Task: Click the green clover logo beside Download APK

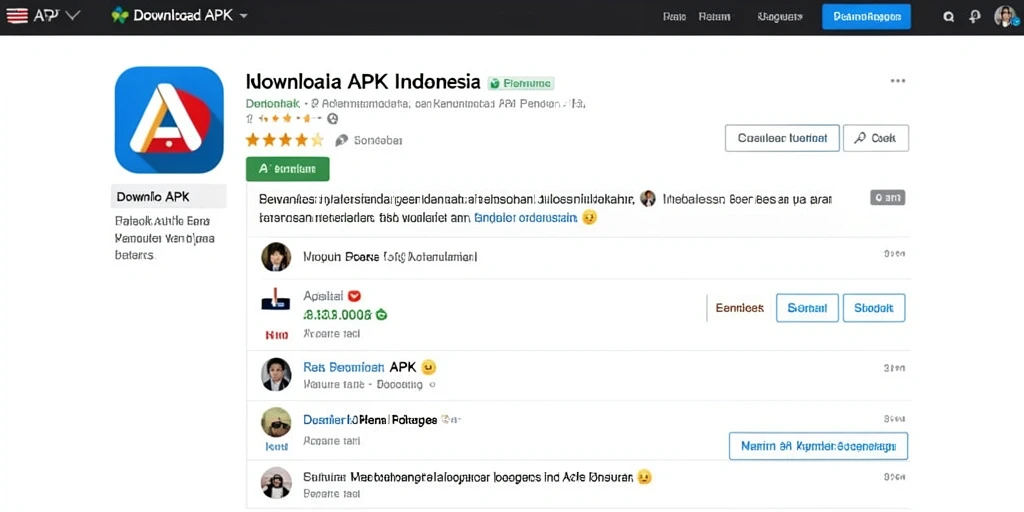Action: tap(120, 16)
